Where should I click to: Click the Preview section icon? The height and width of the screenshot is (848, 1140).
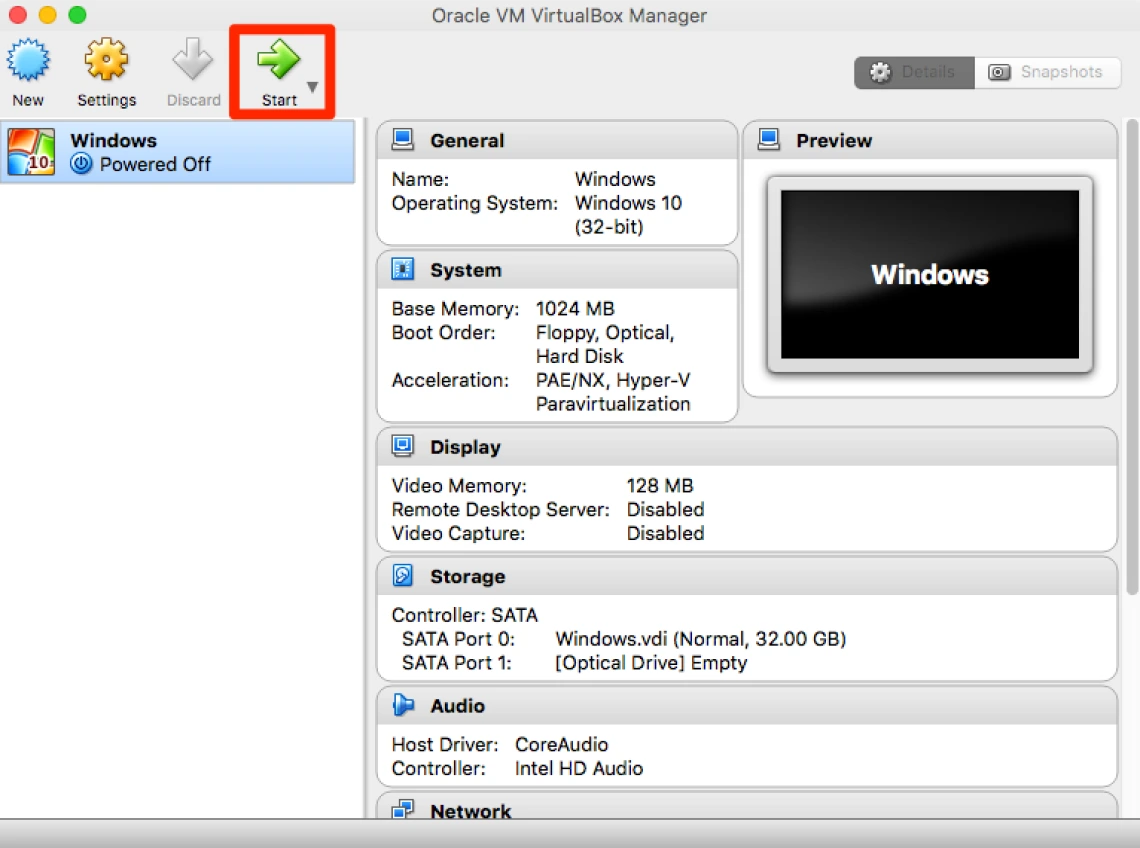tap(768, 139)
